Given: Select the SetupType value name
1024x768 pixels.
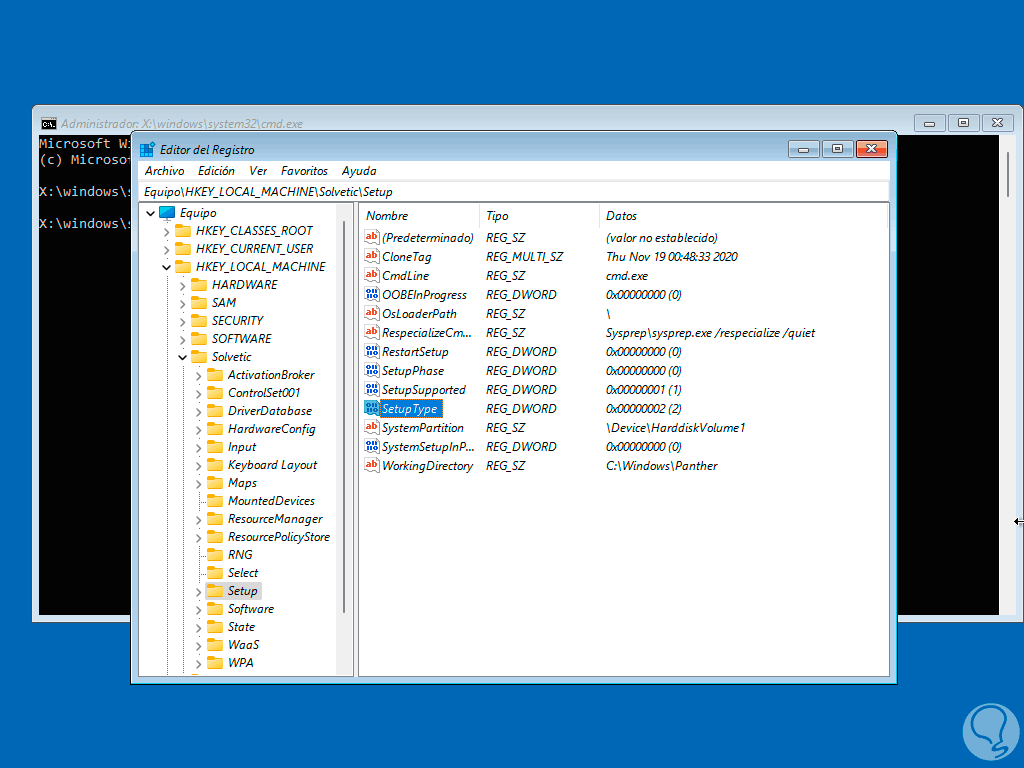Looking at the screenshot, I should tap(410, 409).
